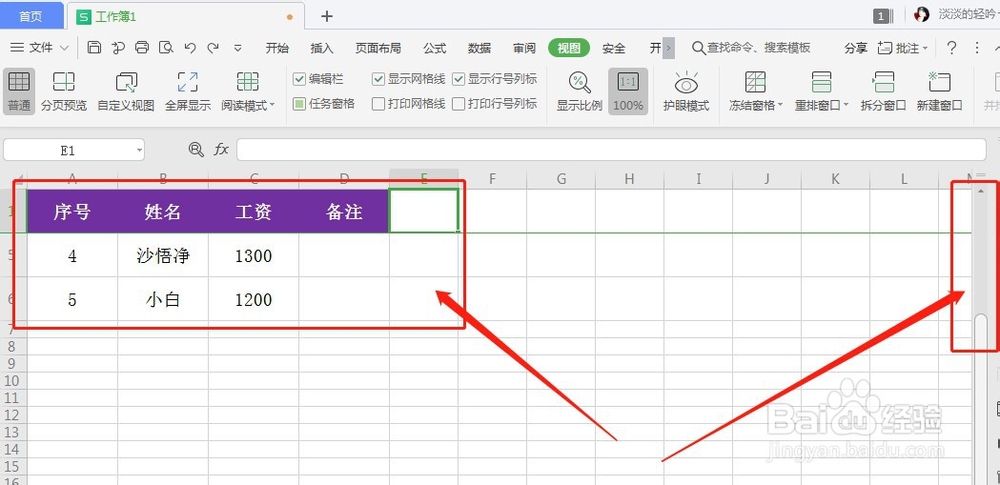Open the 页面布局 Page Layout tab
The width and height of the screenshot is (1000, 485).
point(378,48)
